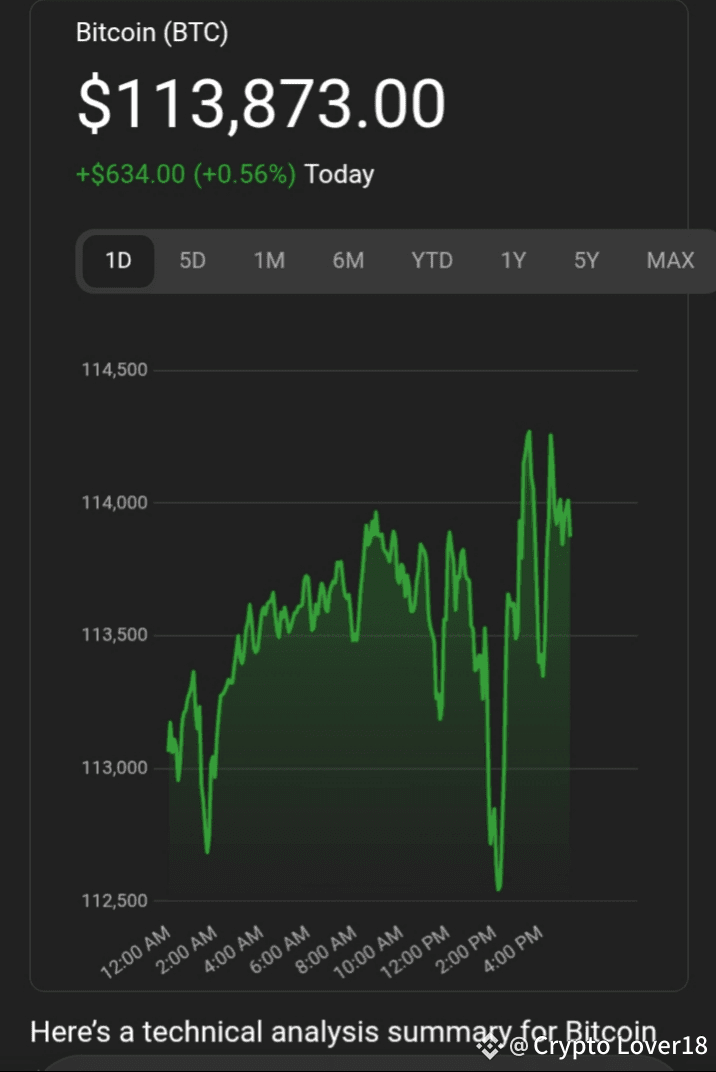
Task: Open the 1Y chart view
Action: [513, 261]
